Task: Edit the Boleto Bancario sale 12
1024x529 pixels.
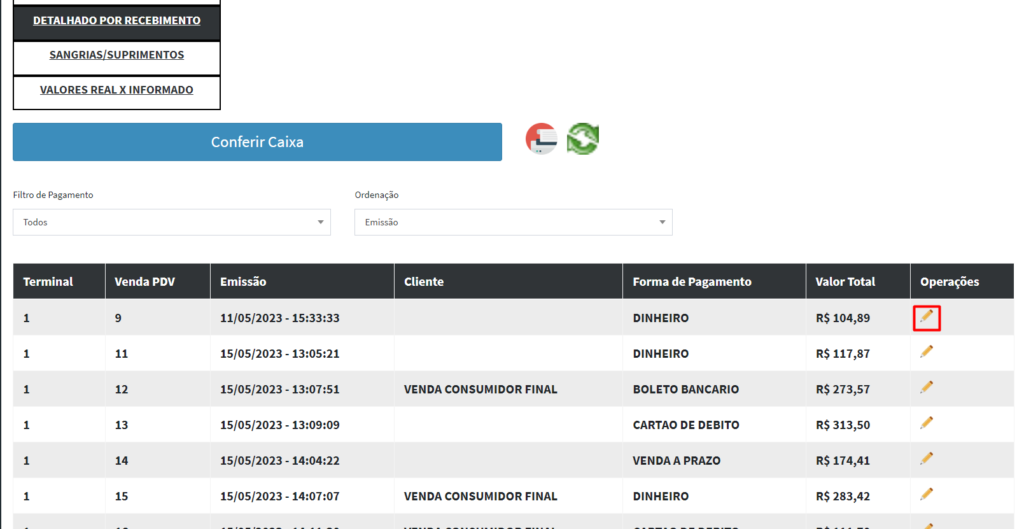Action: tap(927, 388)
